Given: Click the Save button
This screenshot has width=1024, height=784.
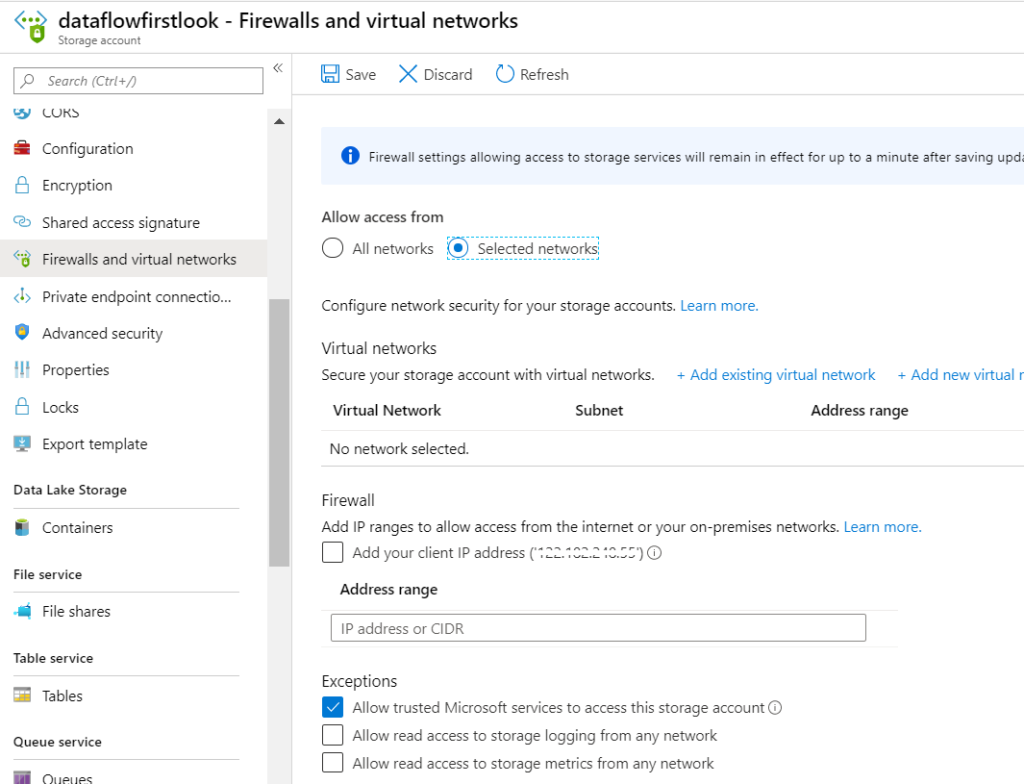Looking at the screenshot, I should click(349, 74).
